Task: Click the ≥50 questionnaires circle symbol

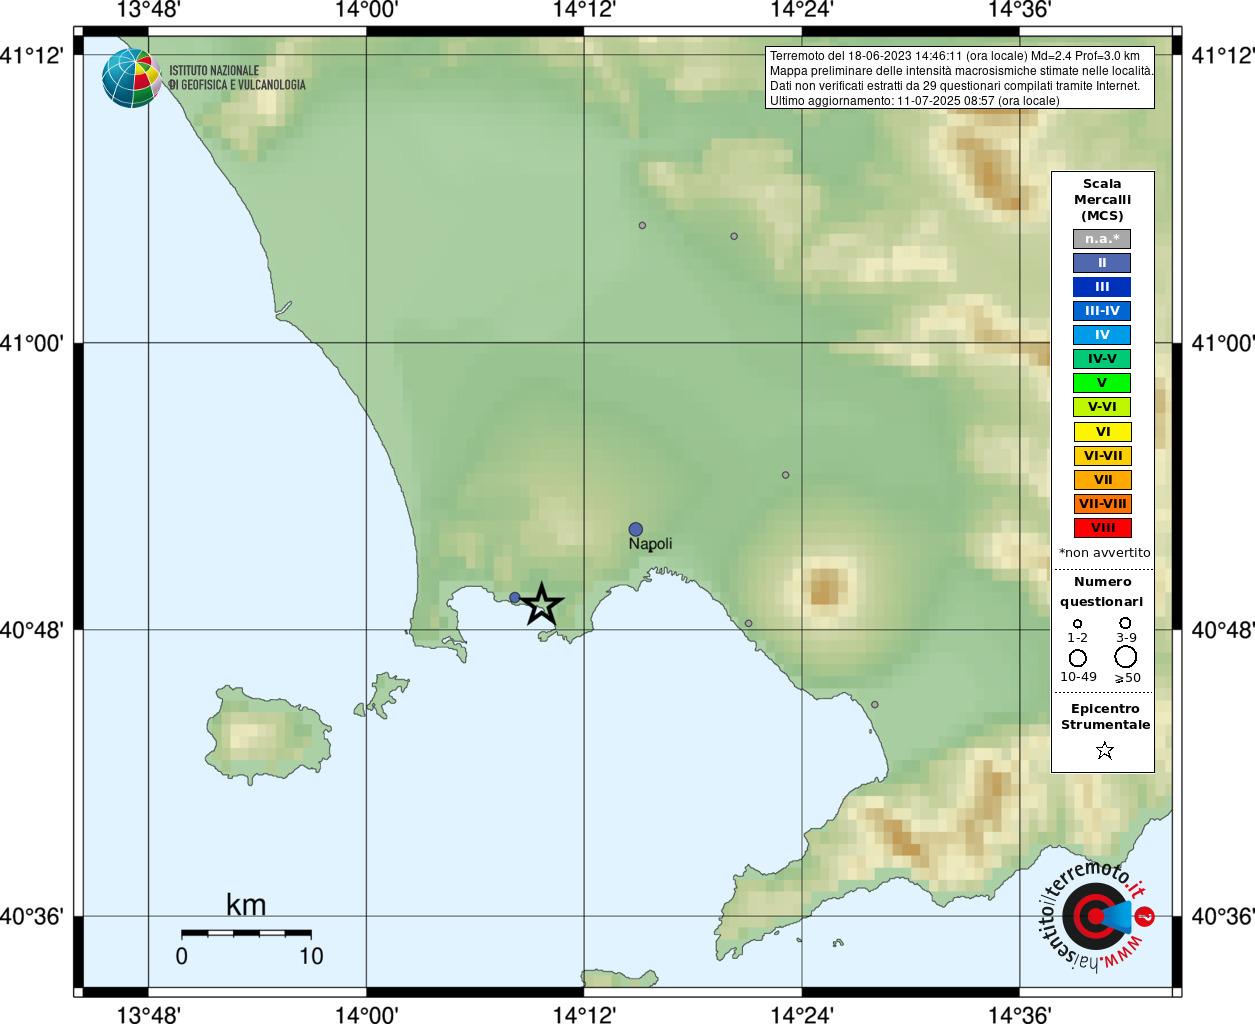Action: point(1126,657)
